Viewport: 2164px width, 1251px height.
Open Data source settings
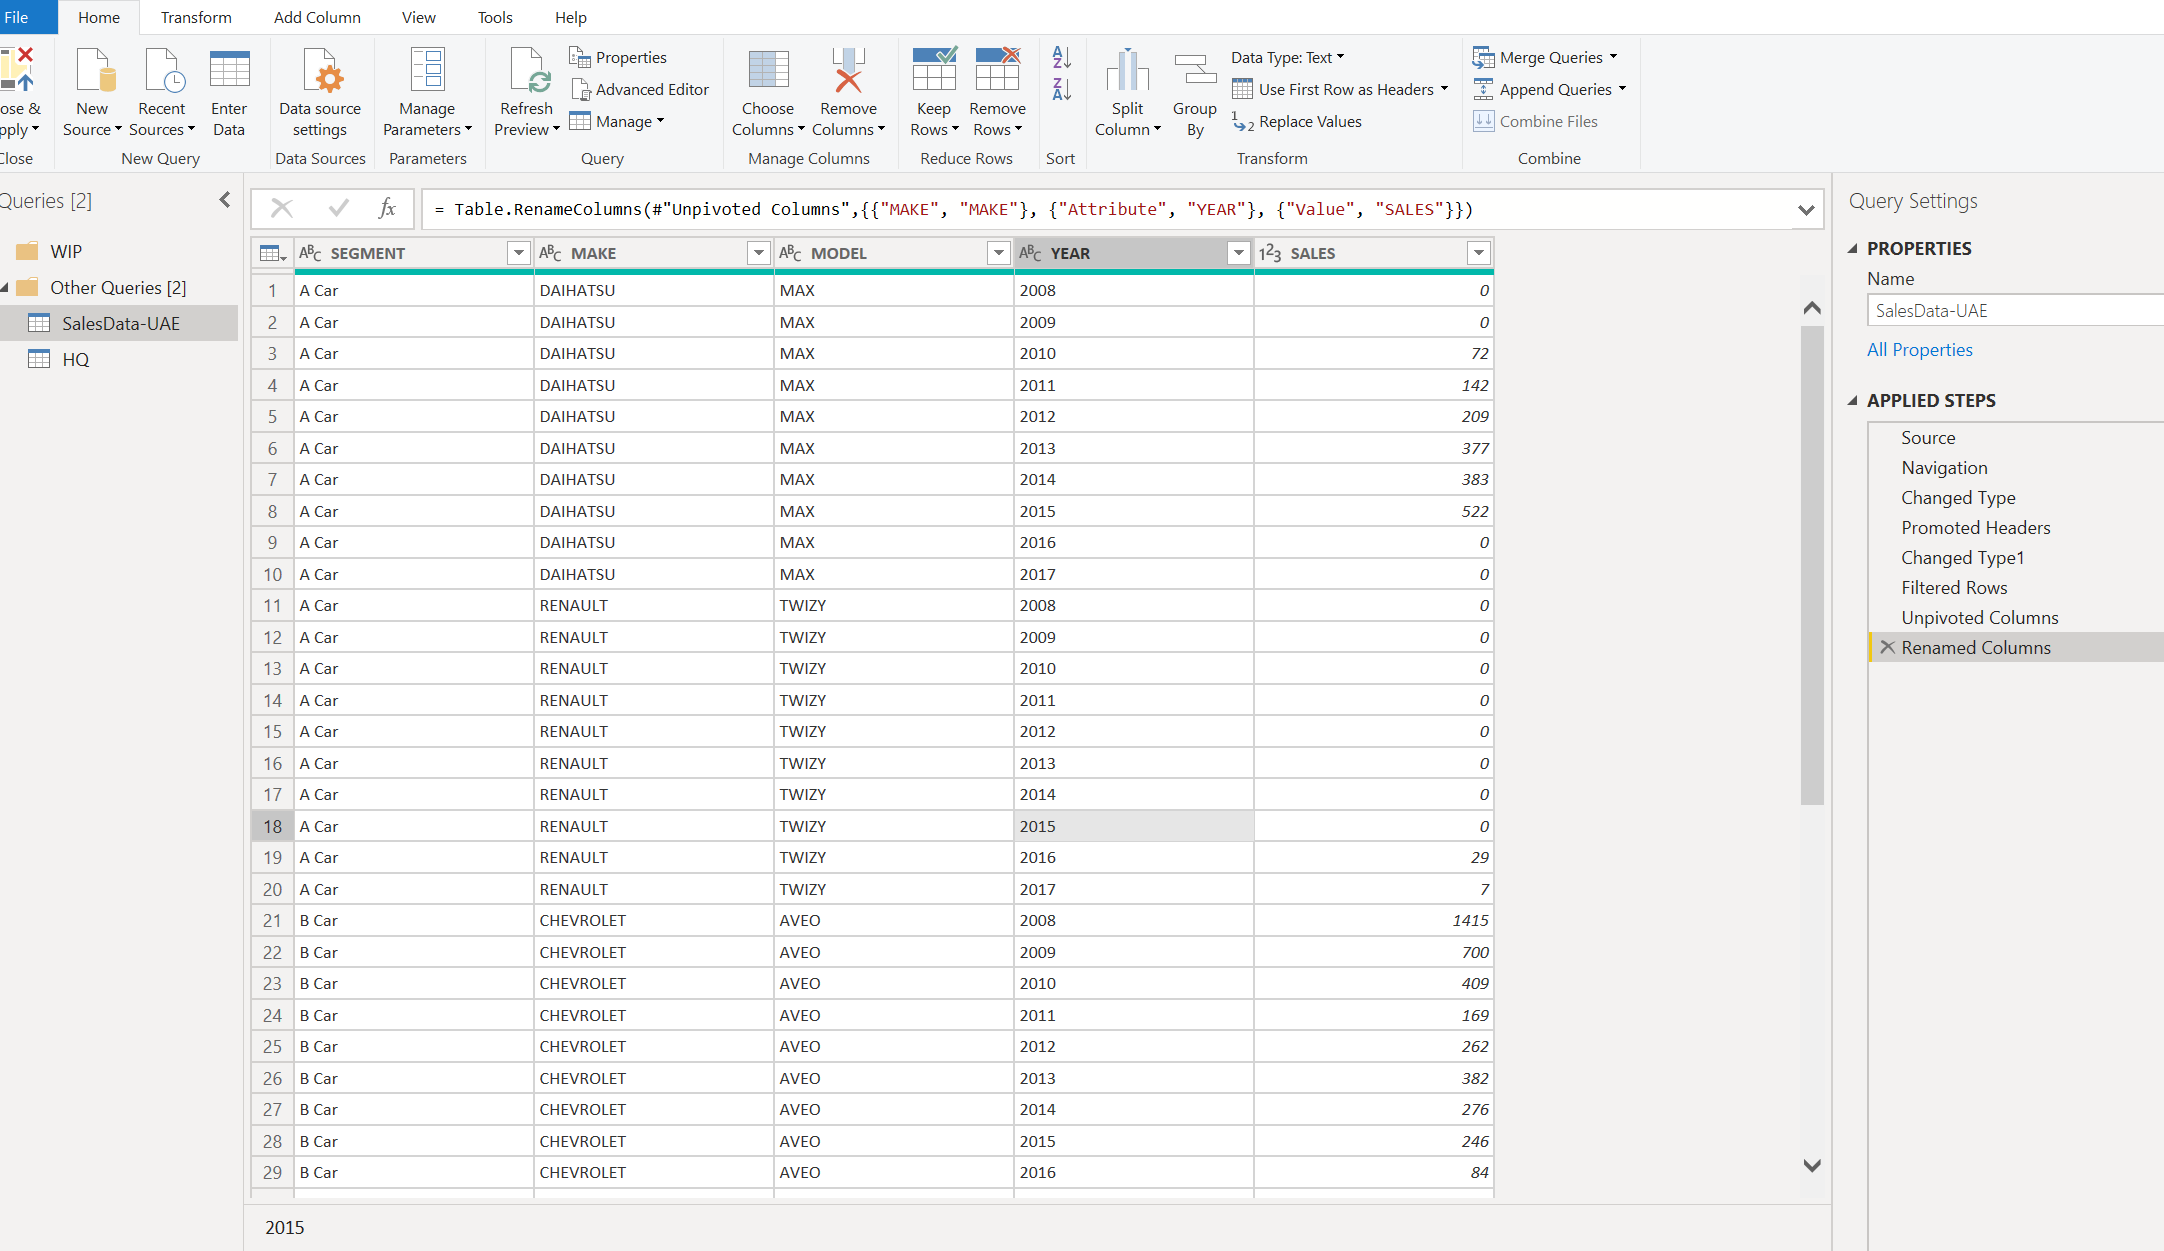(x=320, y=94)
